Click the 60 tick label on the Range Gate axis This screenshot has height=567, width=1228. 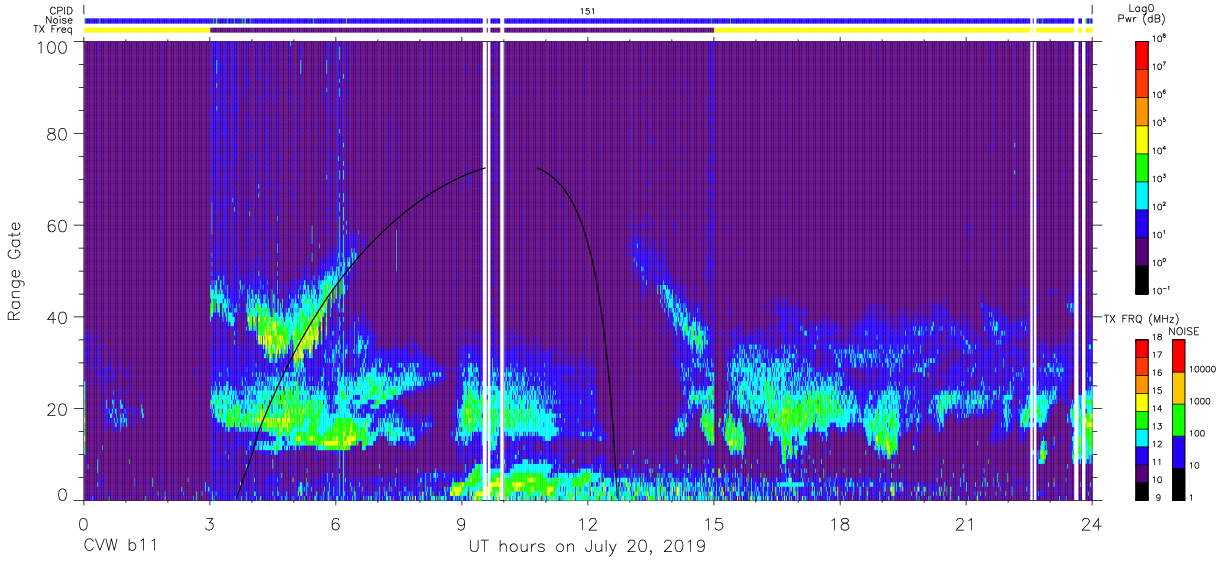(59, 225)
